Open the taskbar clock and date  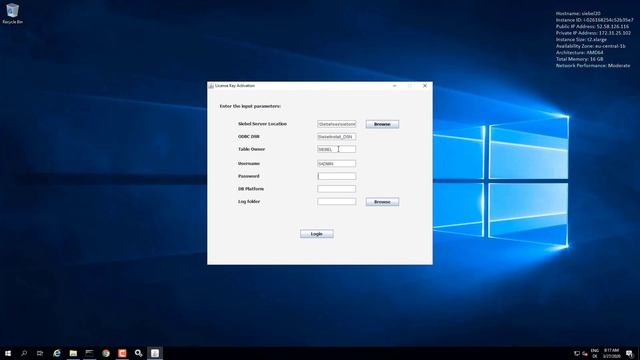[611, 353]
